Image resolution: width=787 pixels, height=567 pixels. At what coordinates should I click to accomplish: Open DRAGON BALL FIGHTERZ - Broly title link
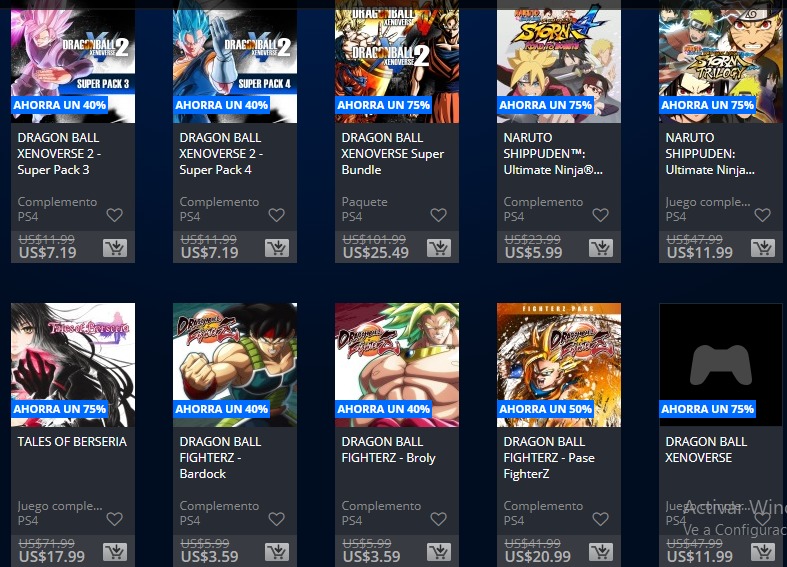(x=388, y=450)
